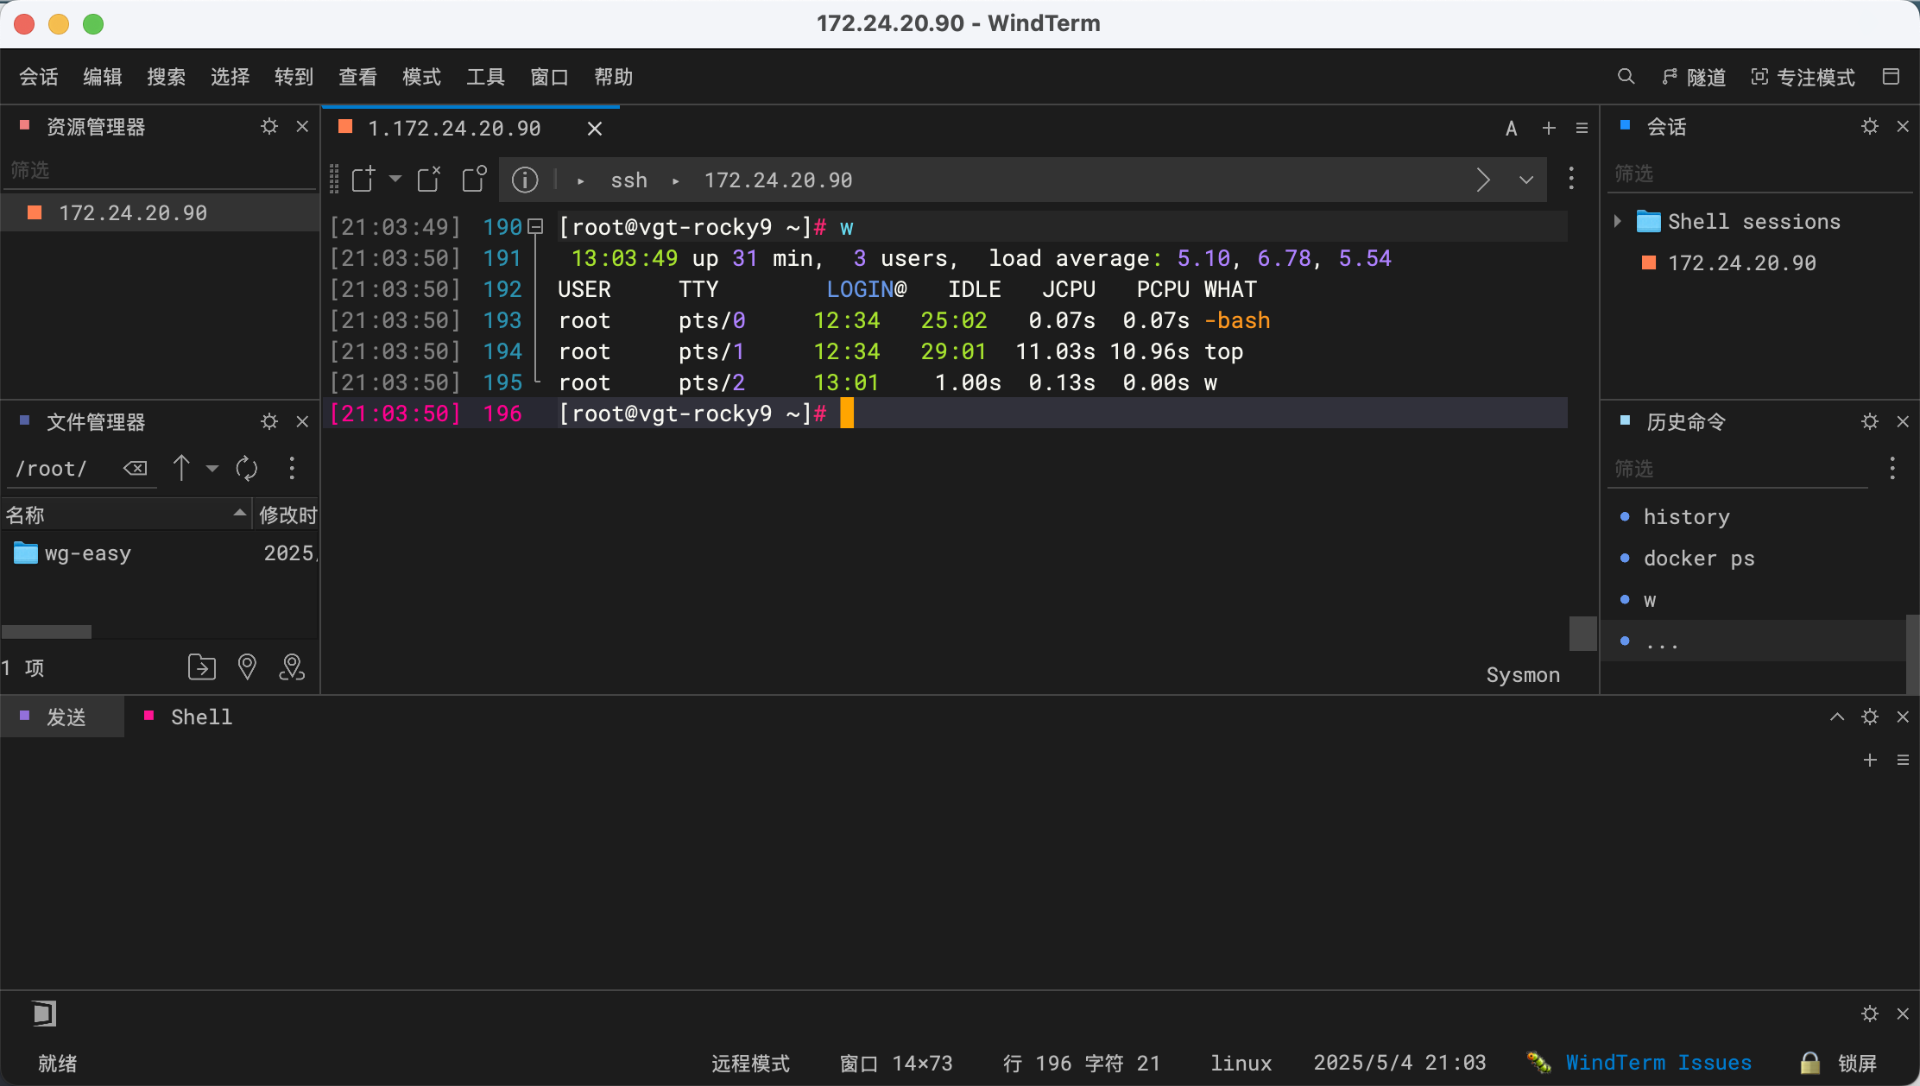Expand the Shell sessions tree node

[1617, 221]
